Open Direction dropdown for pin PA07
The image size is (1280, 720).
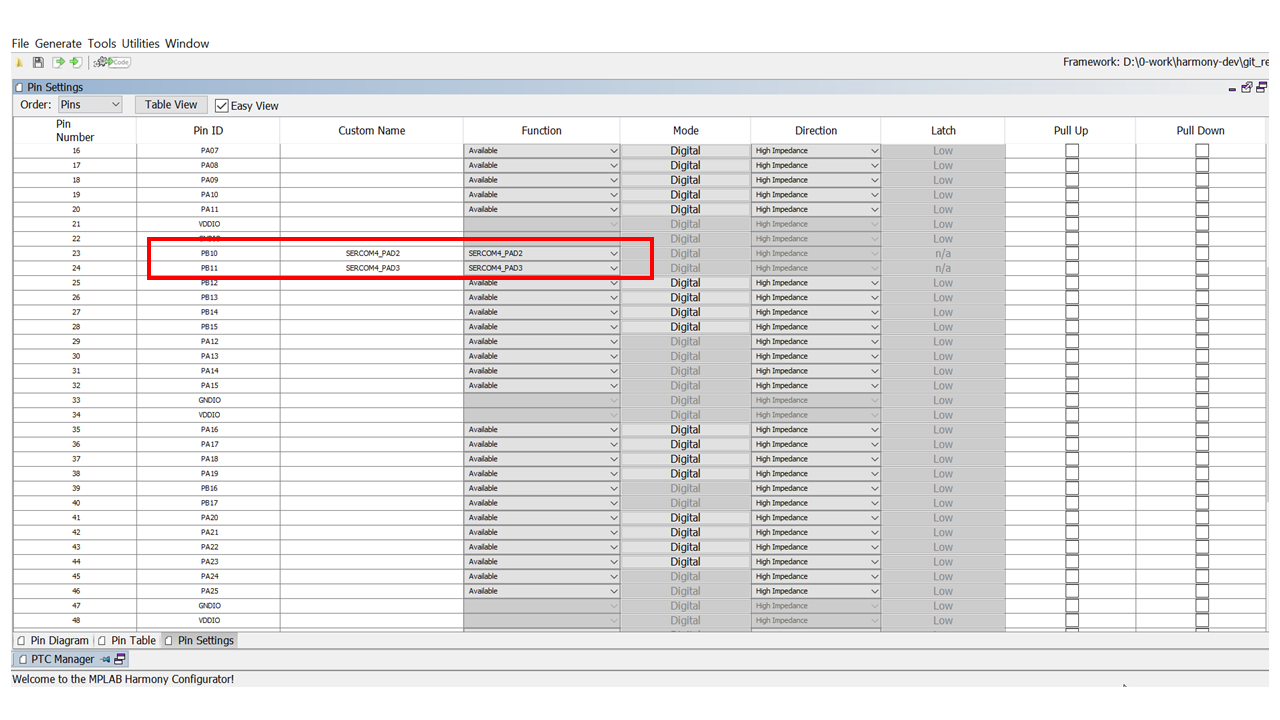tap(816, 151)
